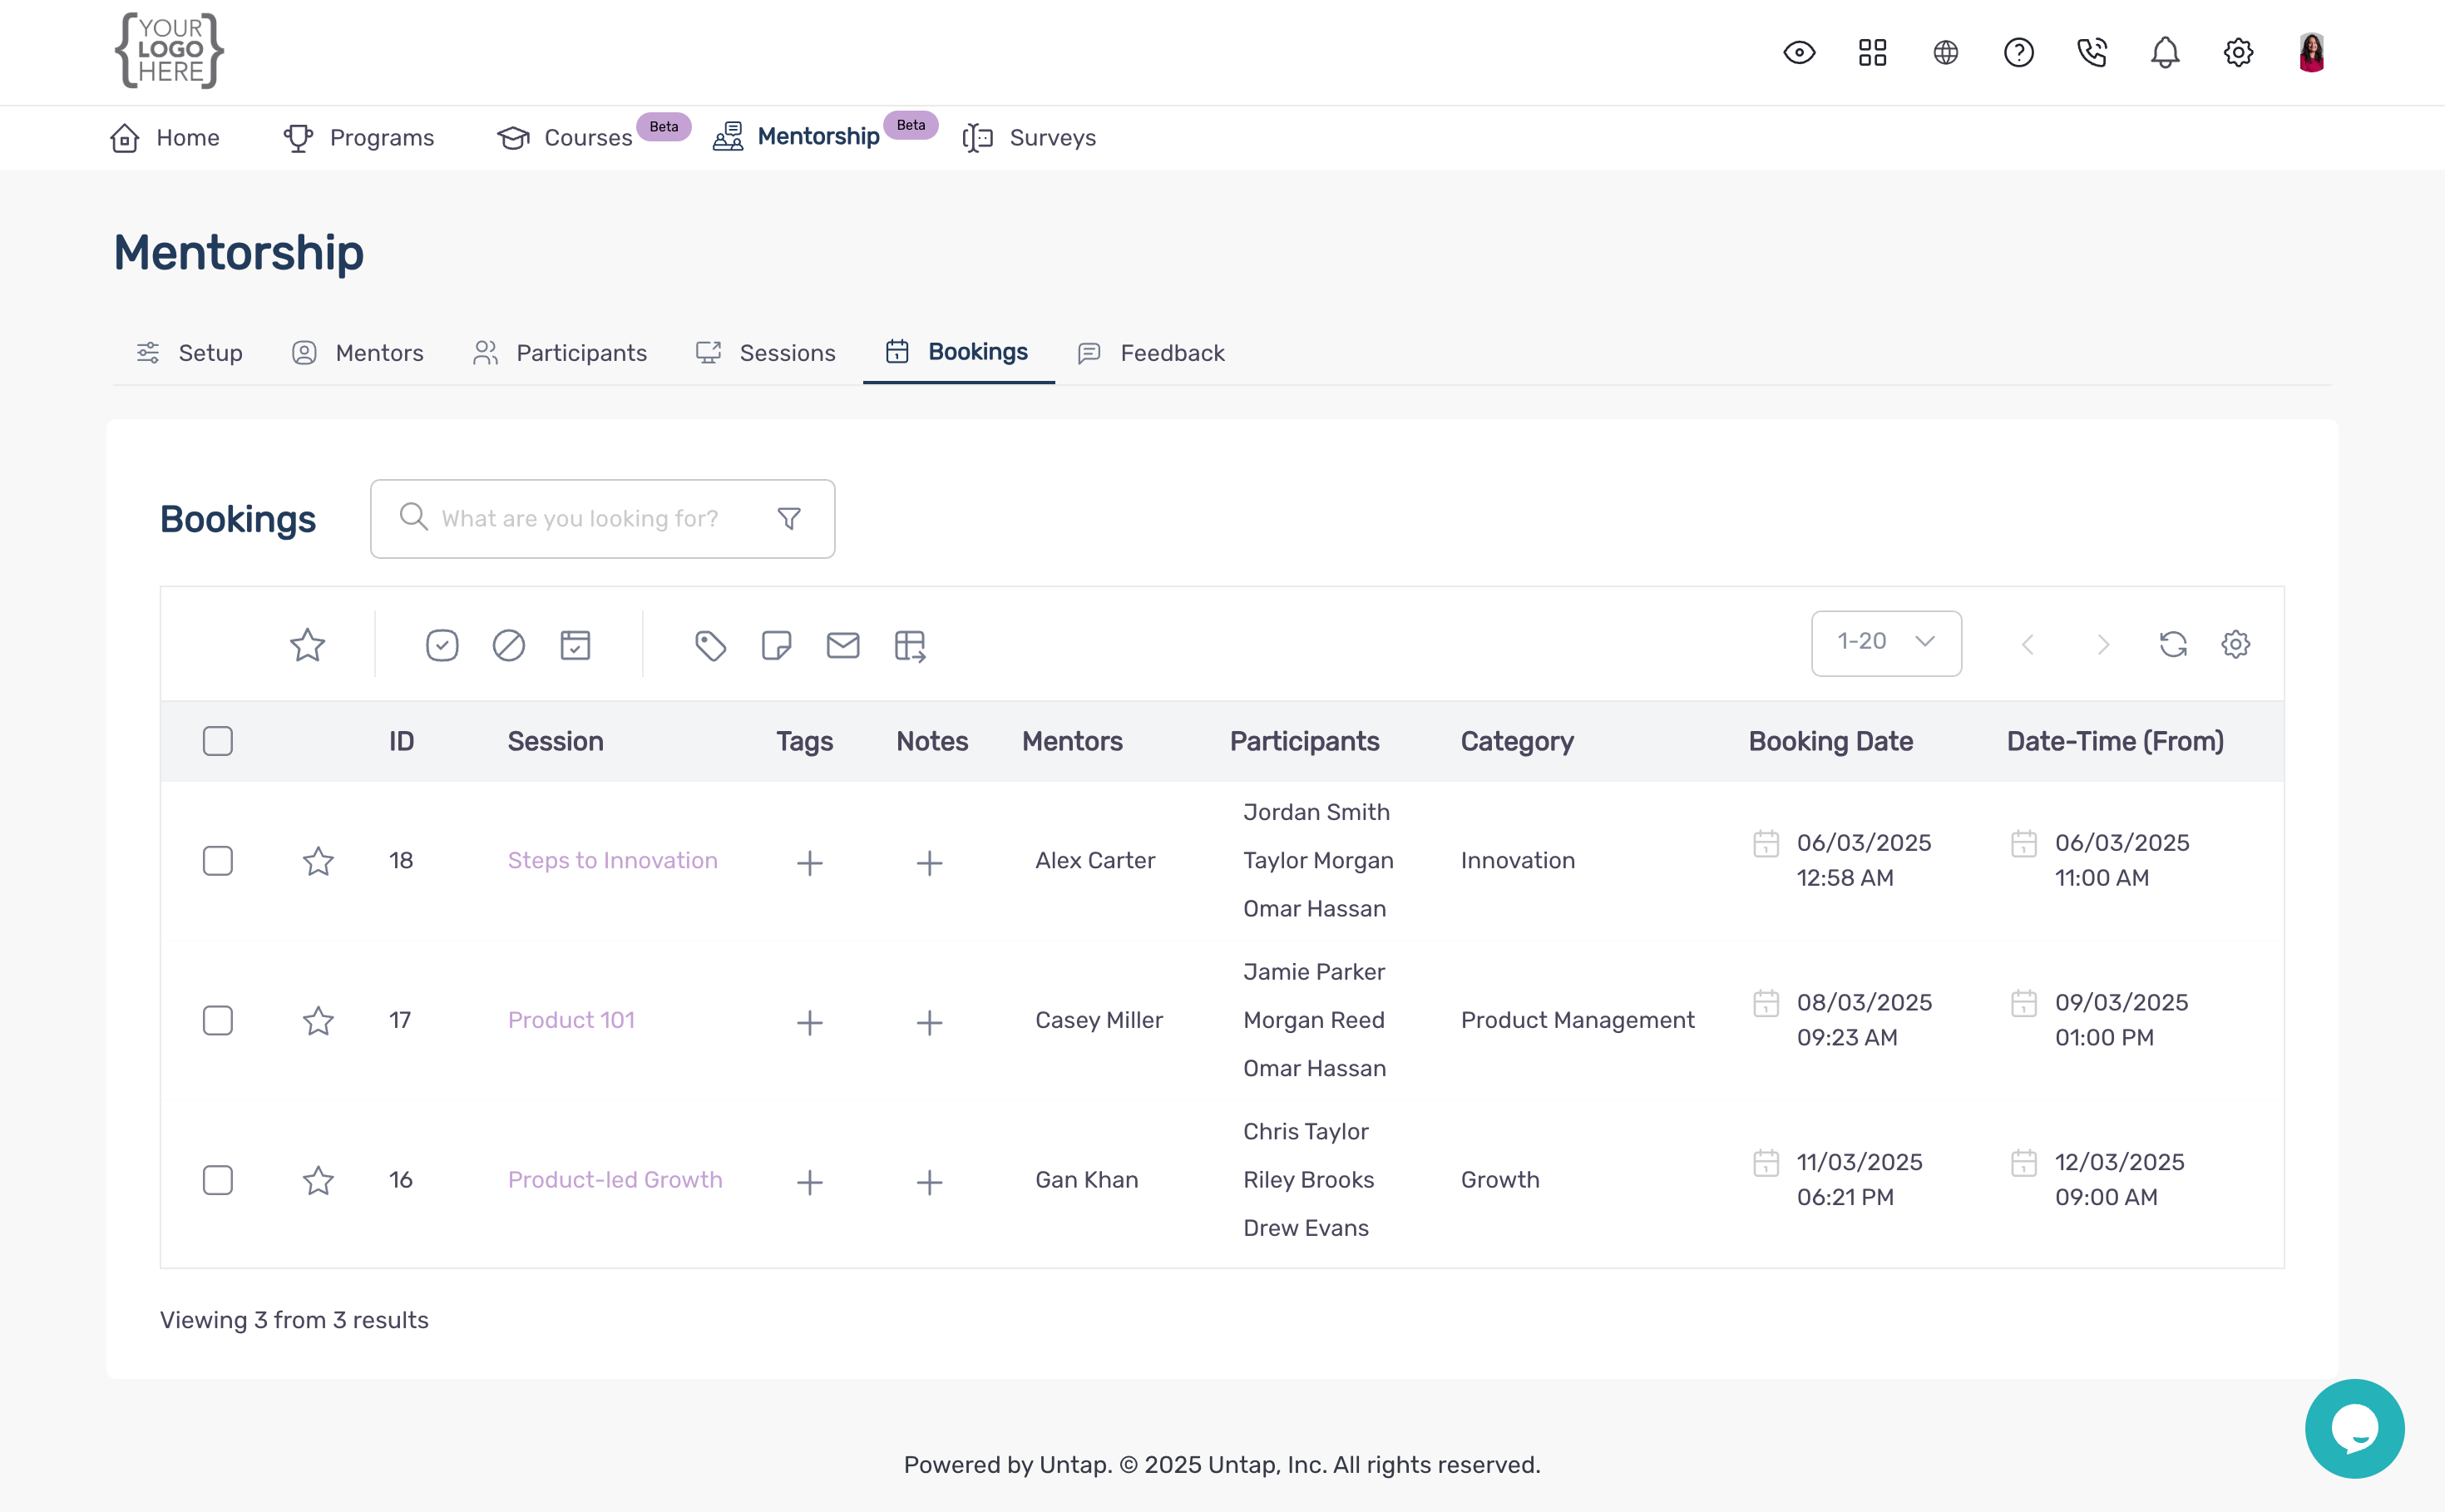Check the select-all bookings checkbox
Screen dimensions: 2445x1512
point(216,740)
